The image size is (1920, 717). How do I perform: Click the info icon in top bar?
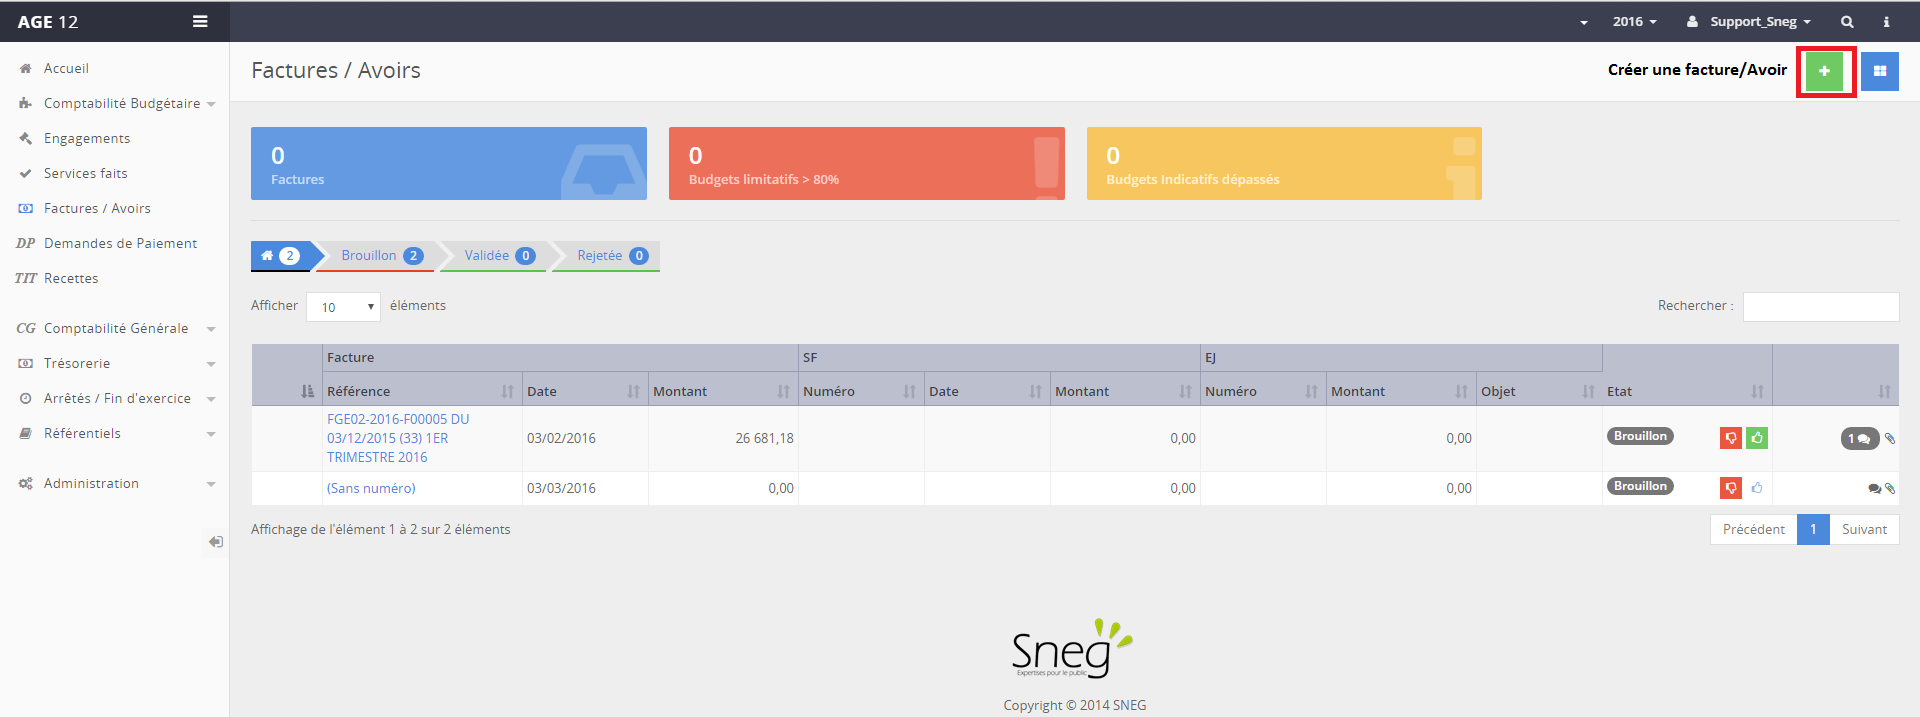click(1886, 22)
